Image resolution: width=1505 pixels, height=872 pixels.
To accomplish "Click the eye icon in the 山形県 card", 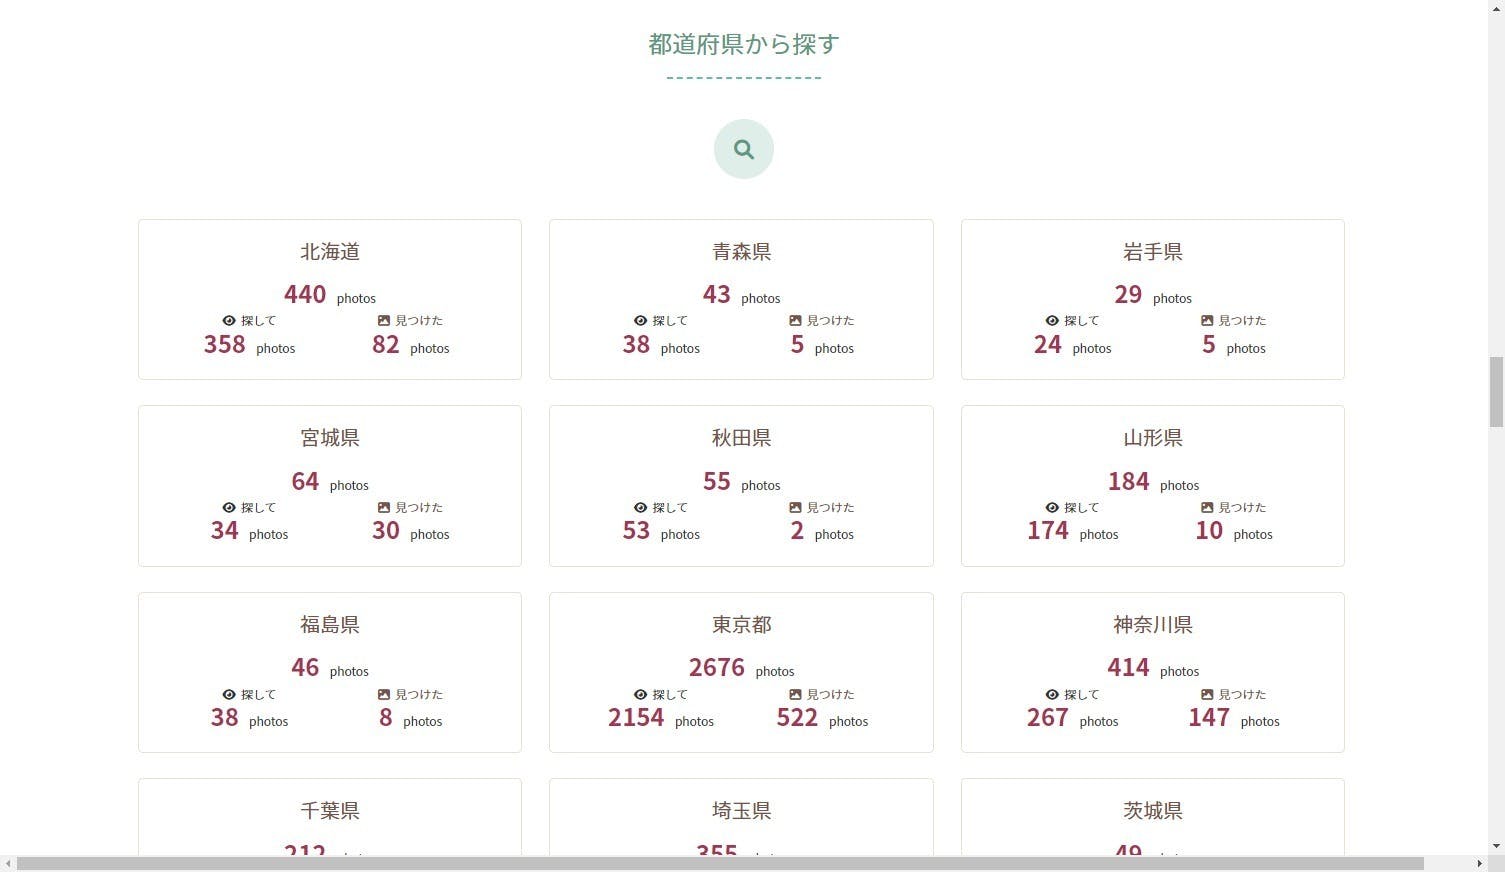I will click(1052, 508).
